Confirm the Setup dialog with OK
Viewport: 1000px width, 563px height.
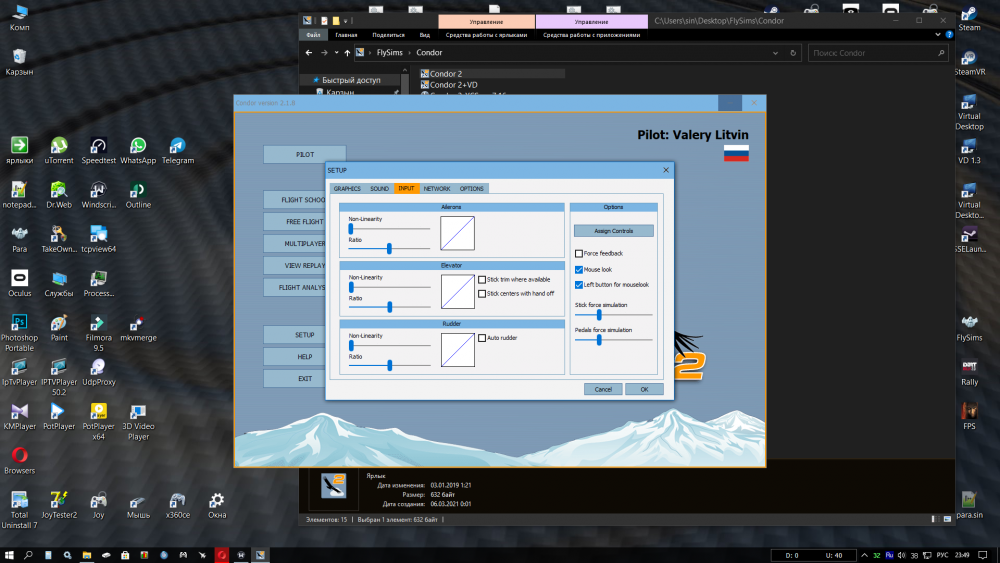click(644, 389)
